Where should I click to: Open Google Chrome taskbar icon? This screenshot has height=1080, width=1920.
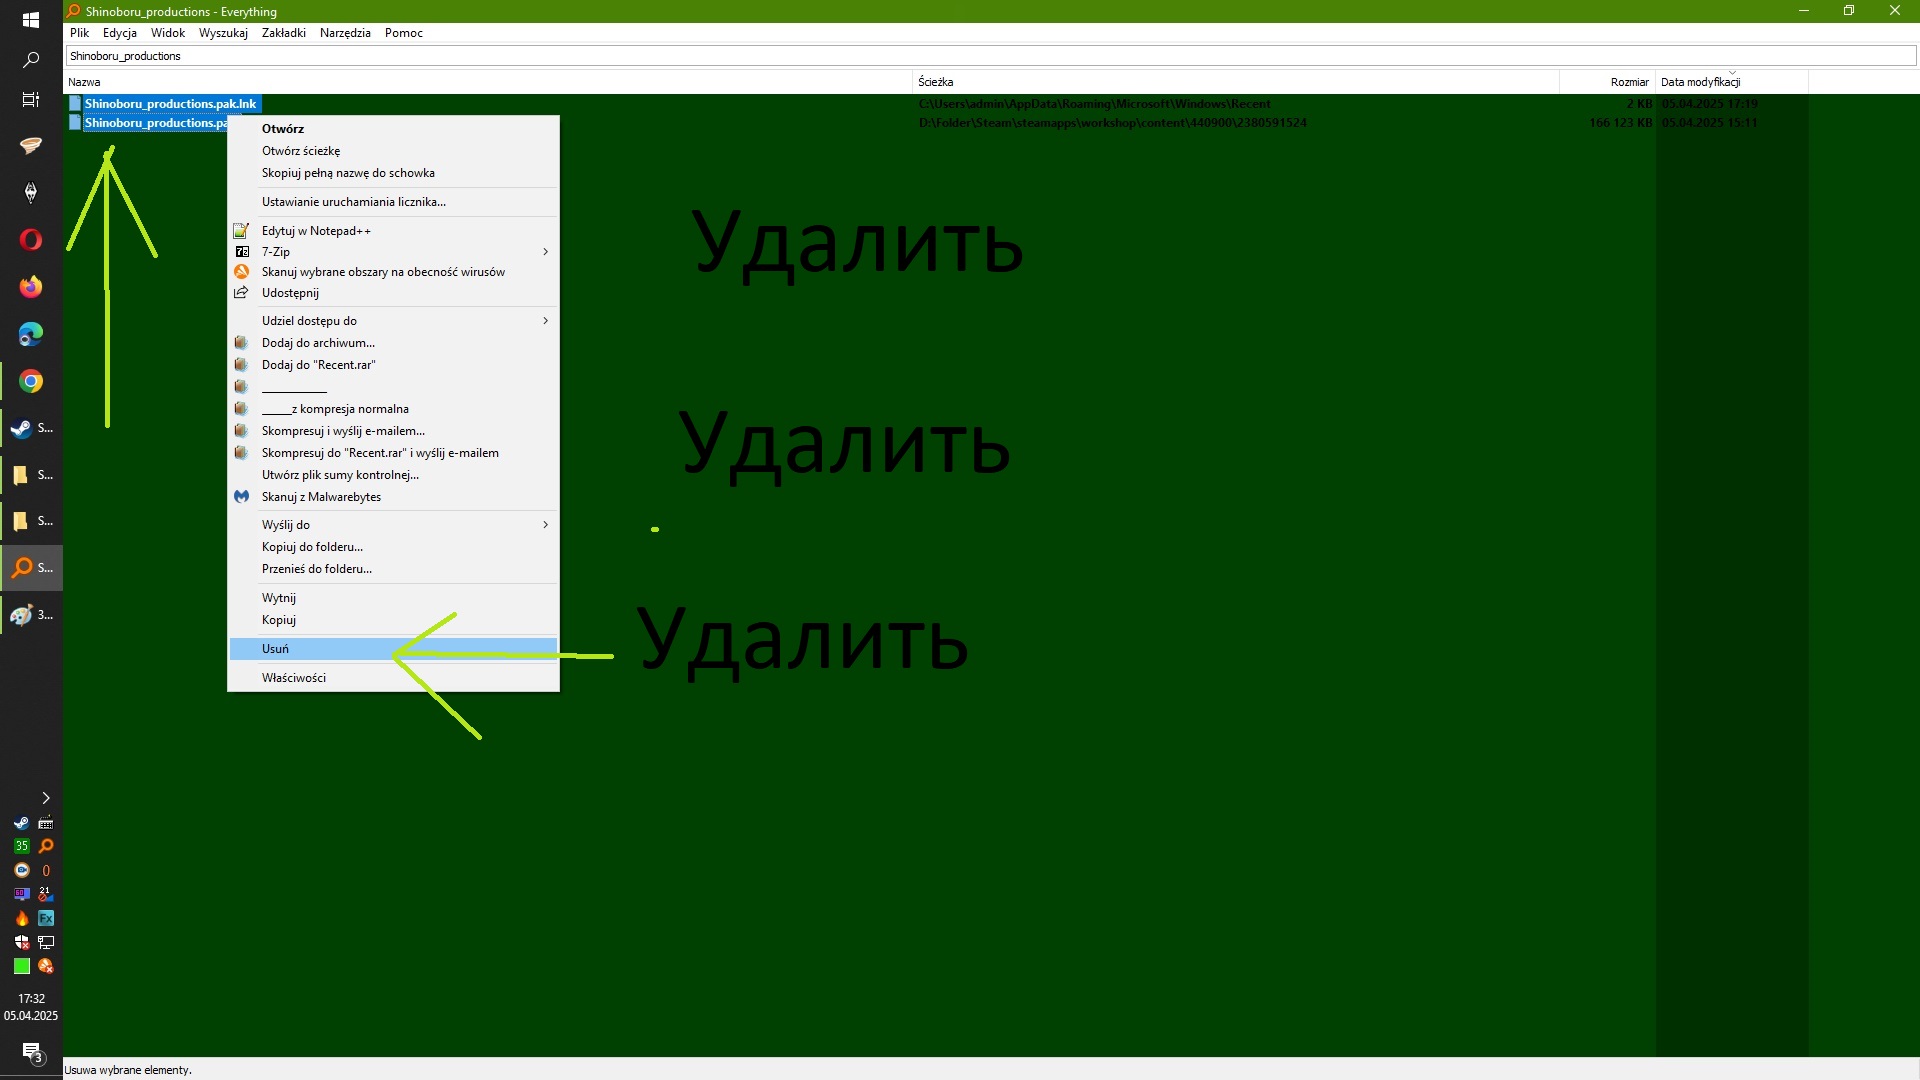(31, 381)
